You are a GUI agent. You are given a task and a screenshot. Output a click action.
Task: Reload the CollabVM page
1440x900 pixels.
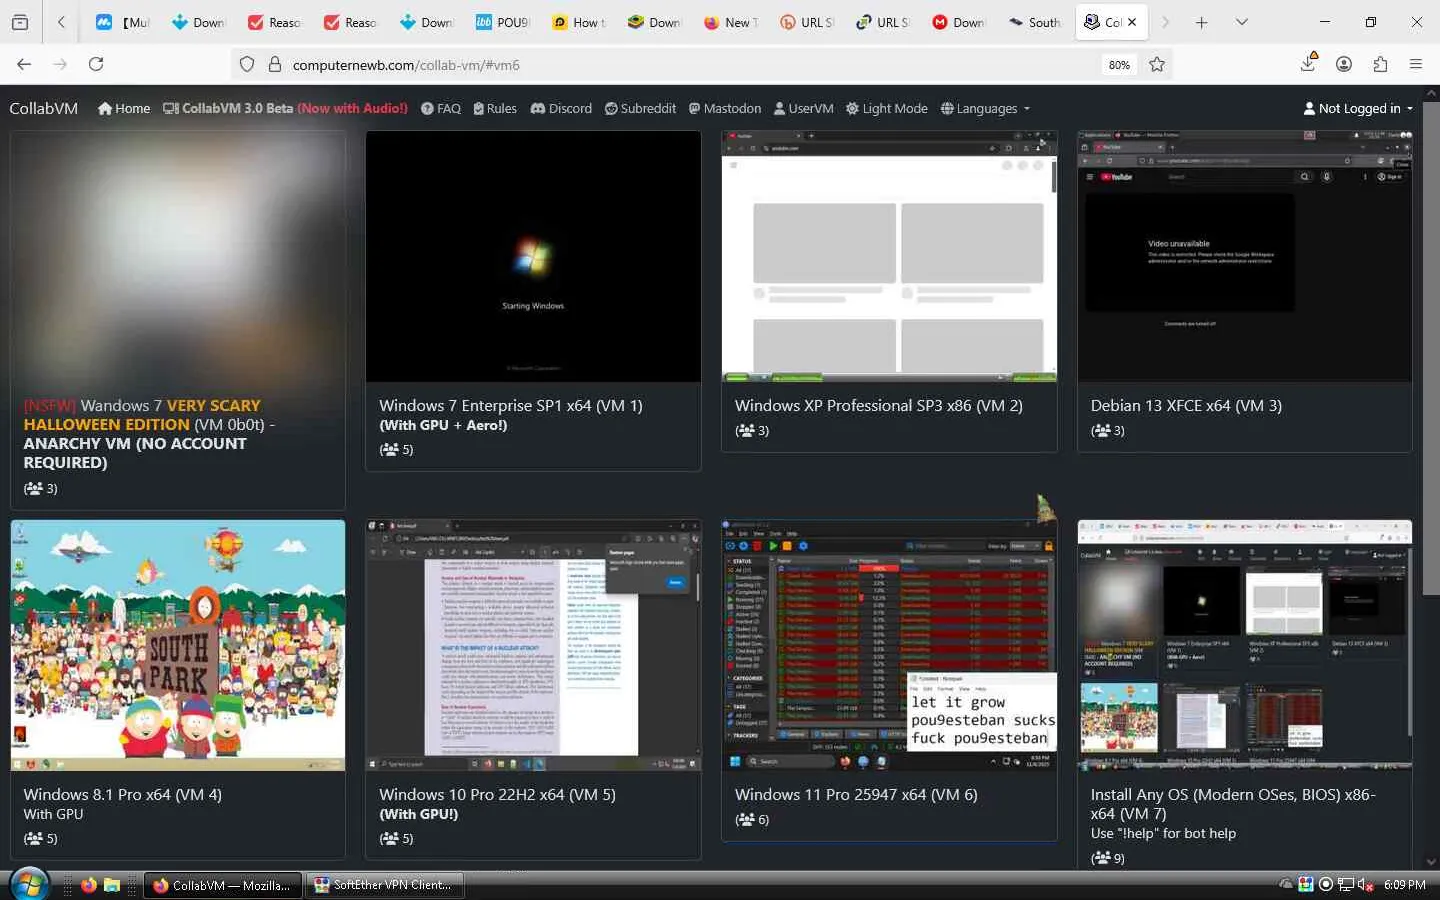coord(96,64)
